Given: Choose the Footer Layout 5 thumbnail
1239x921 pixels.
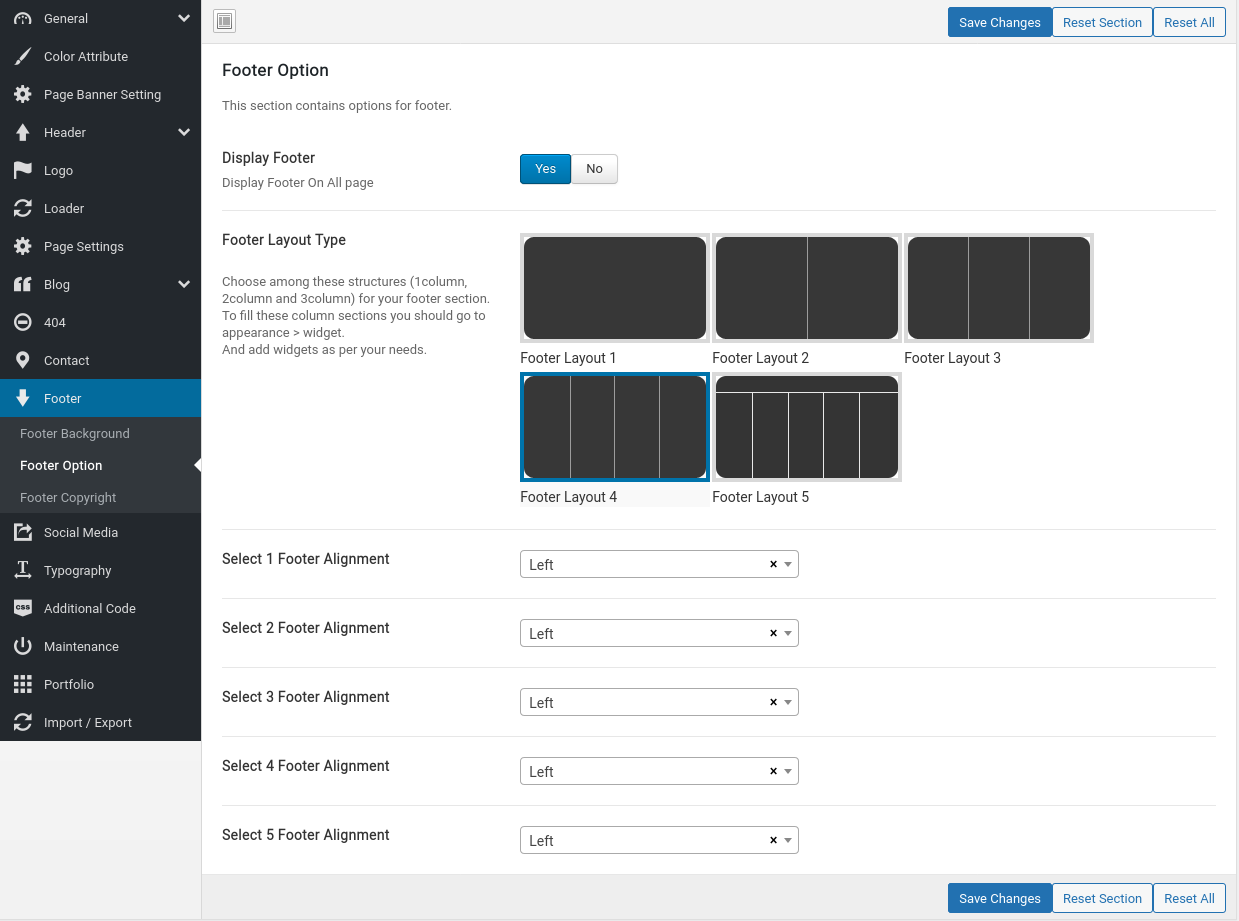Looking at the screenshot, I should coord(807,427).
